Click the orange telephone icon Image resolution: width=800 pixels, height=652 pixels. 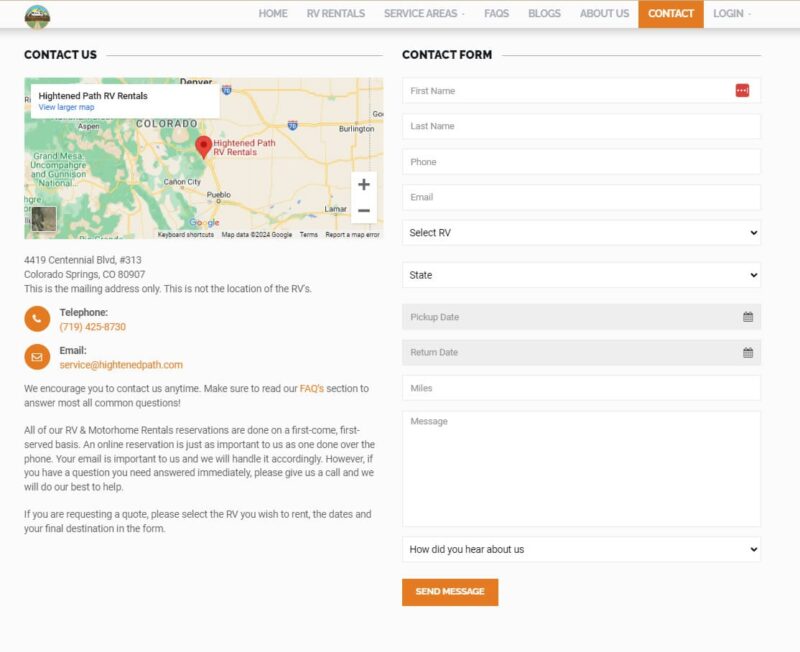[35, 320]
